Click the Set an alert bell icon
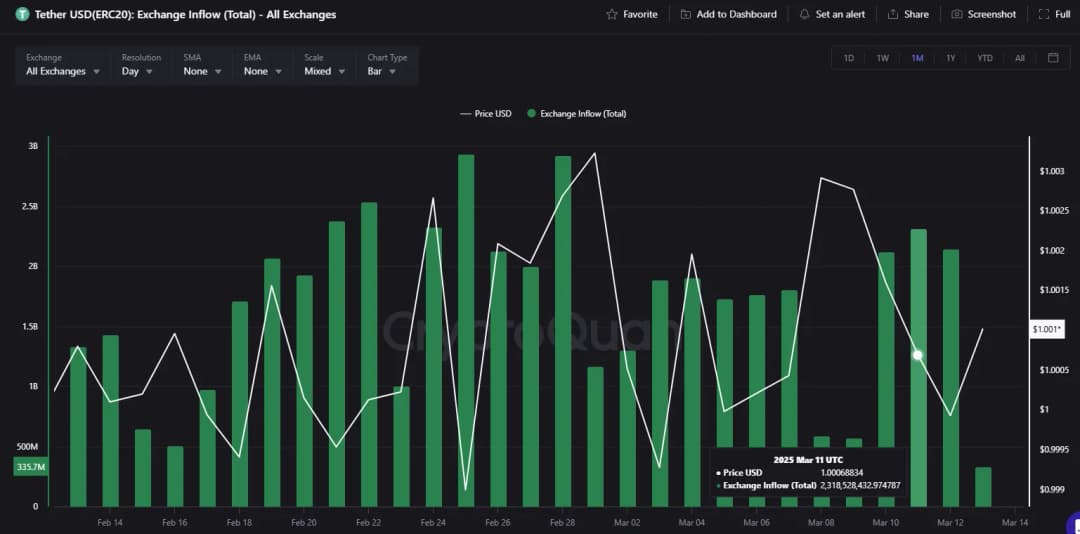Screen dimensions: 1080x534 pyautogui.click(x=804, y=15)
